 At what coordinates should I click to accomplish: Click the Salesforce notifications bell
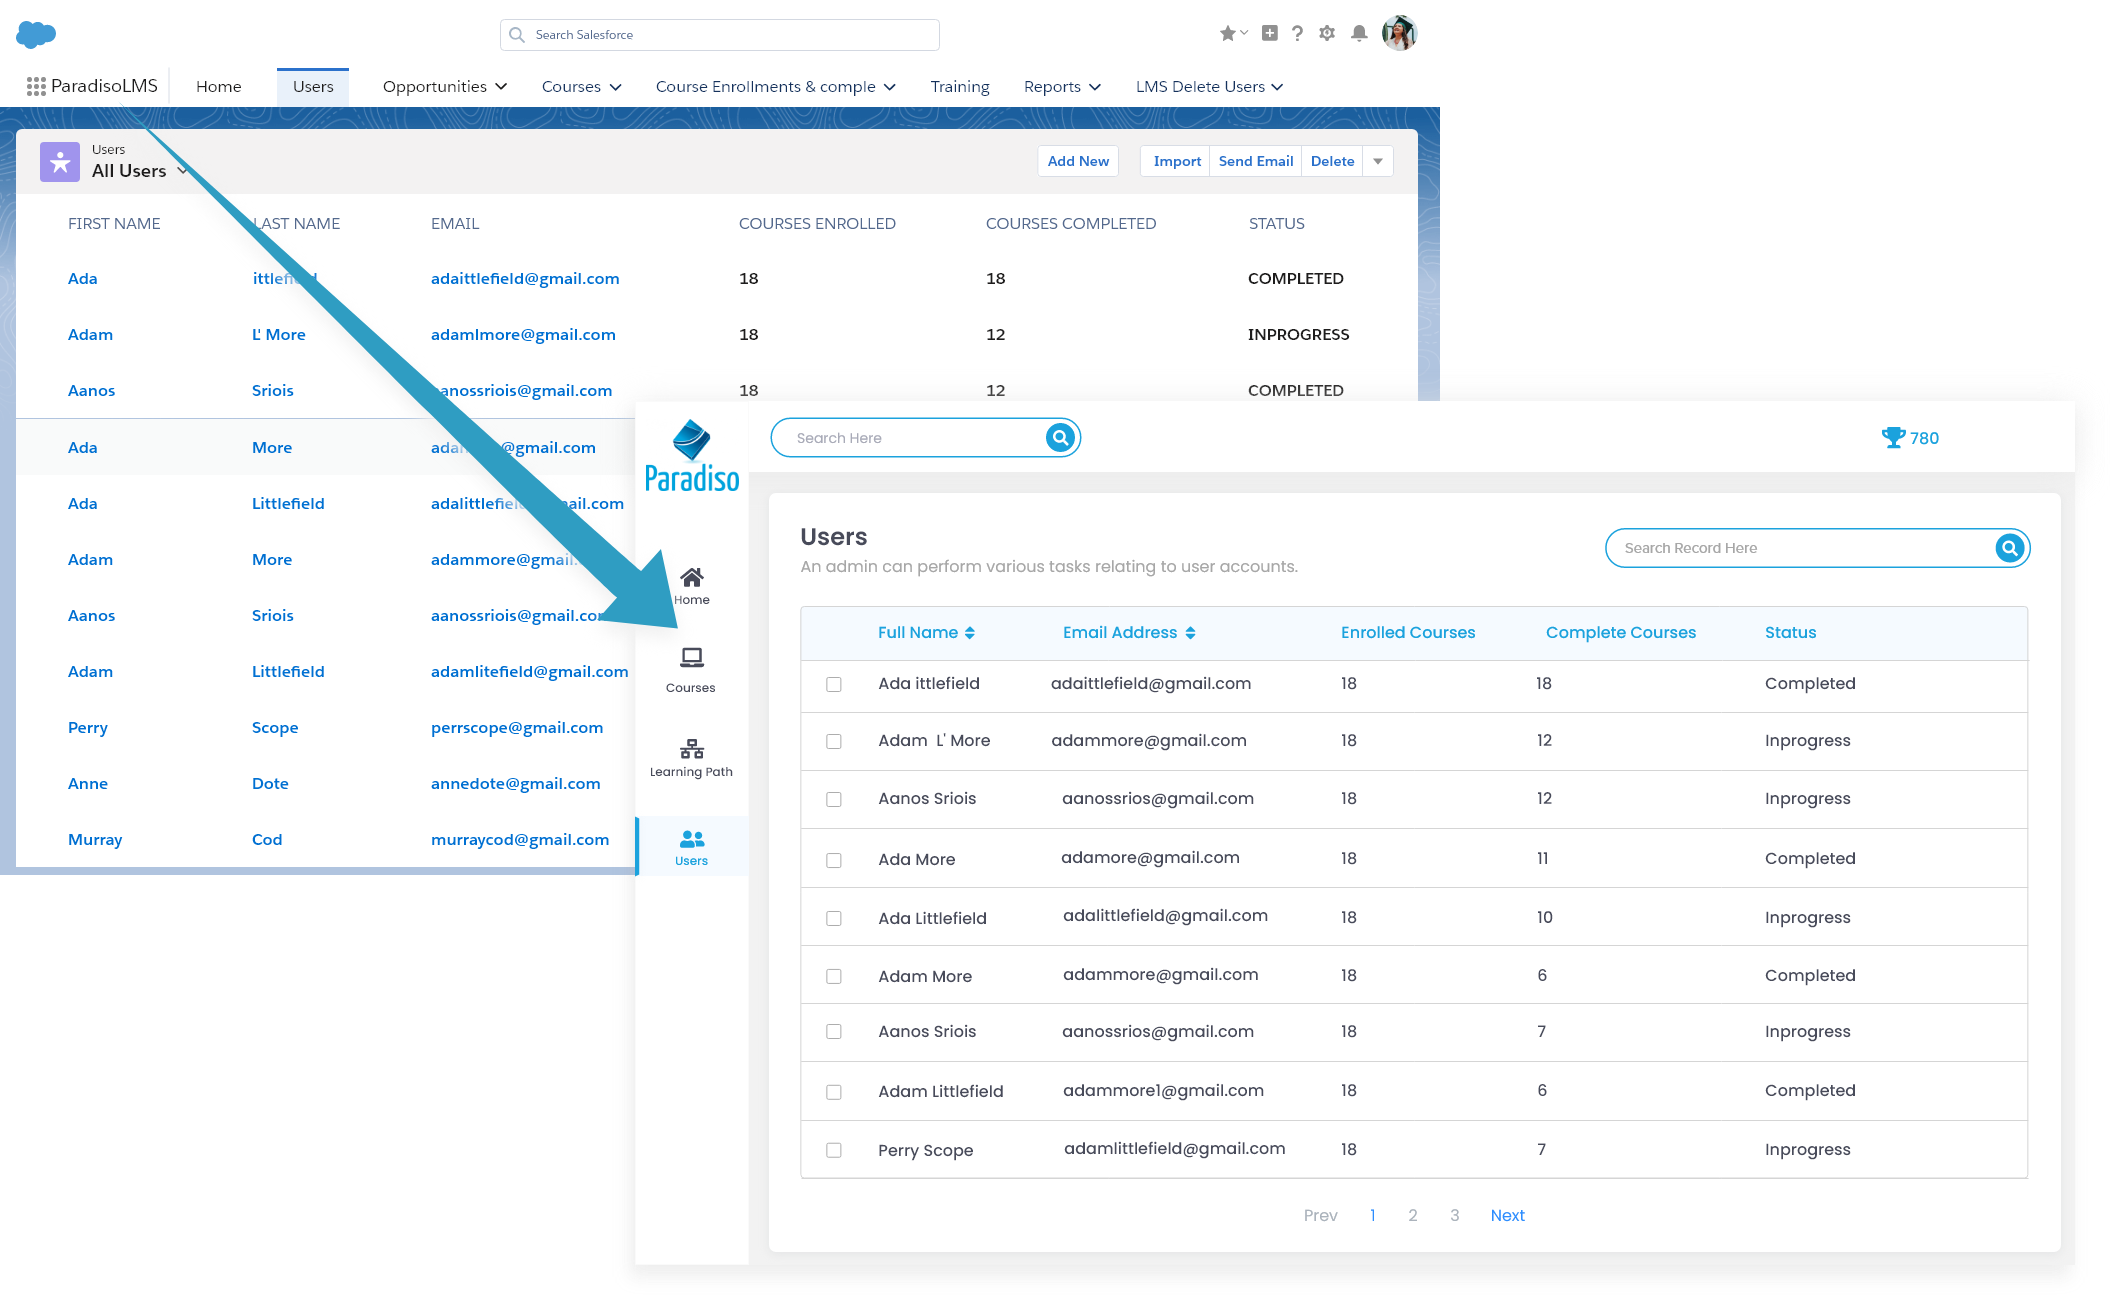(1359, 34)
